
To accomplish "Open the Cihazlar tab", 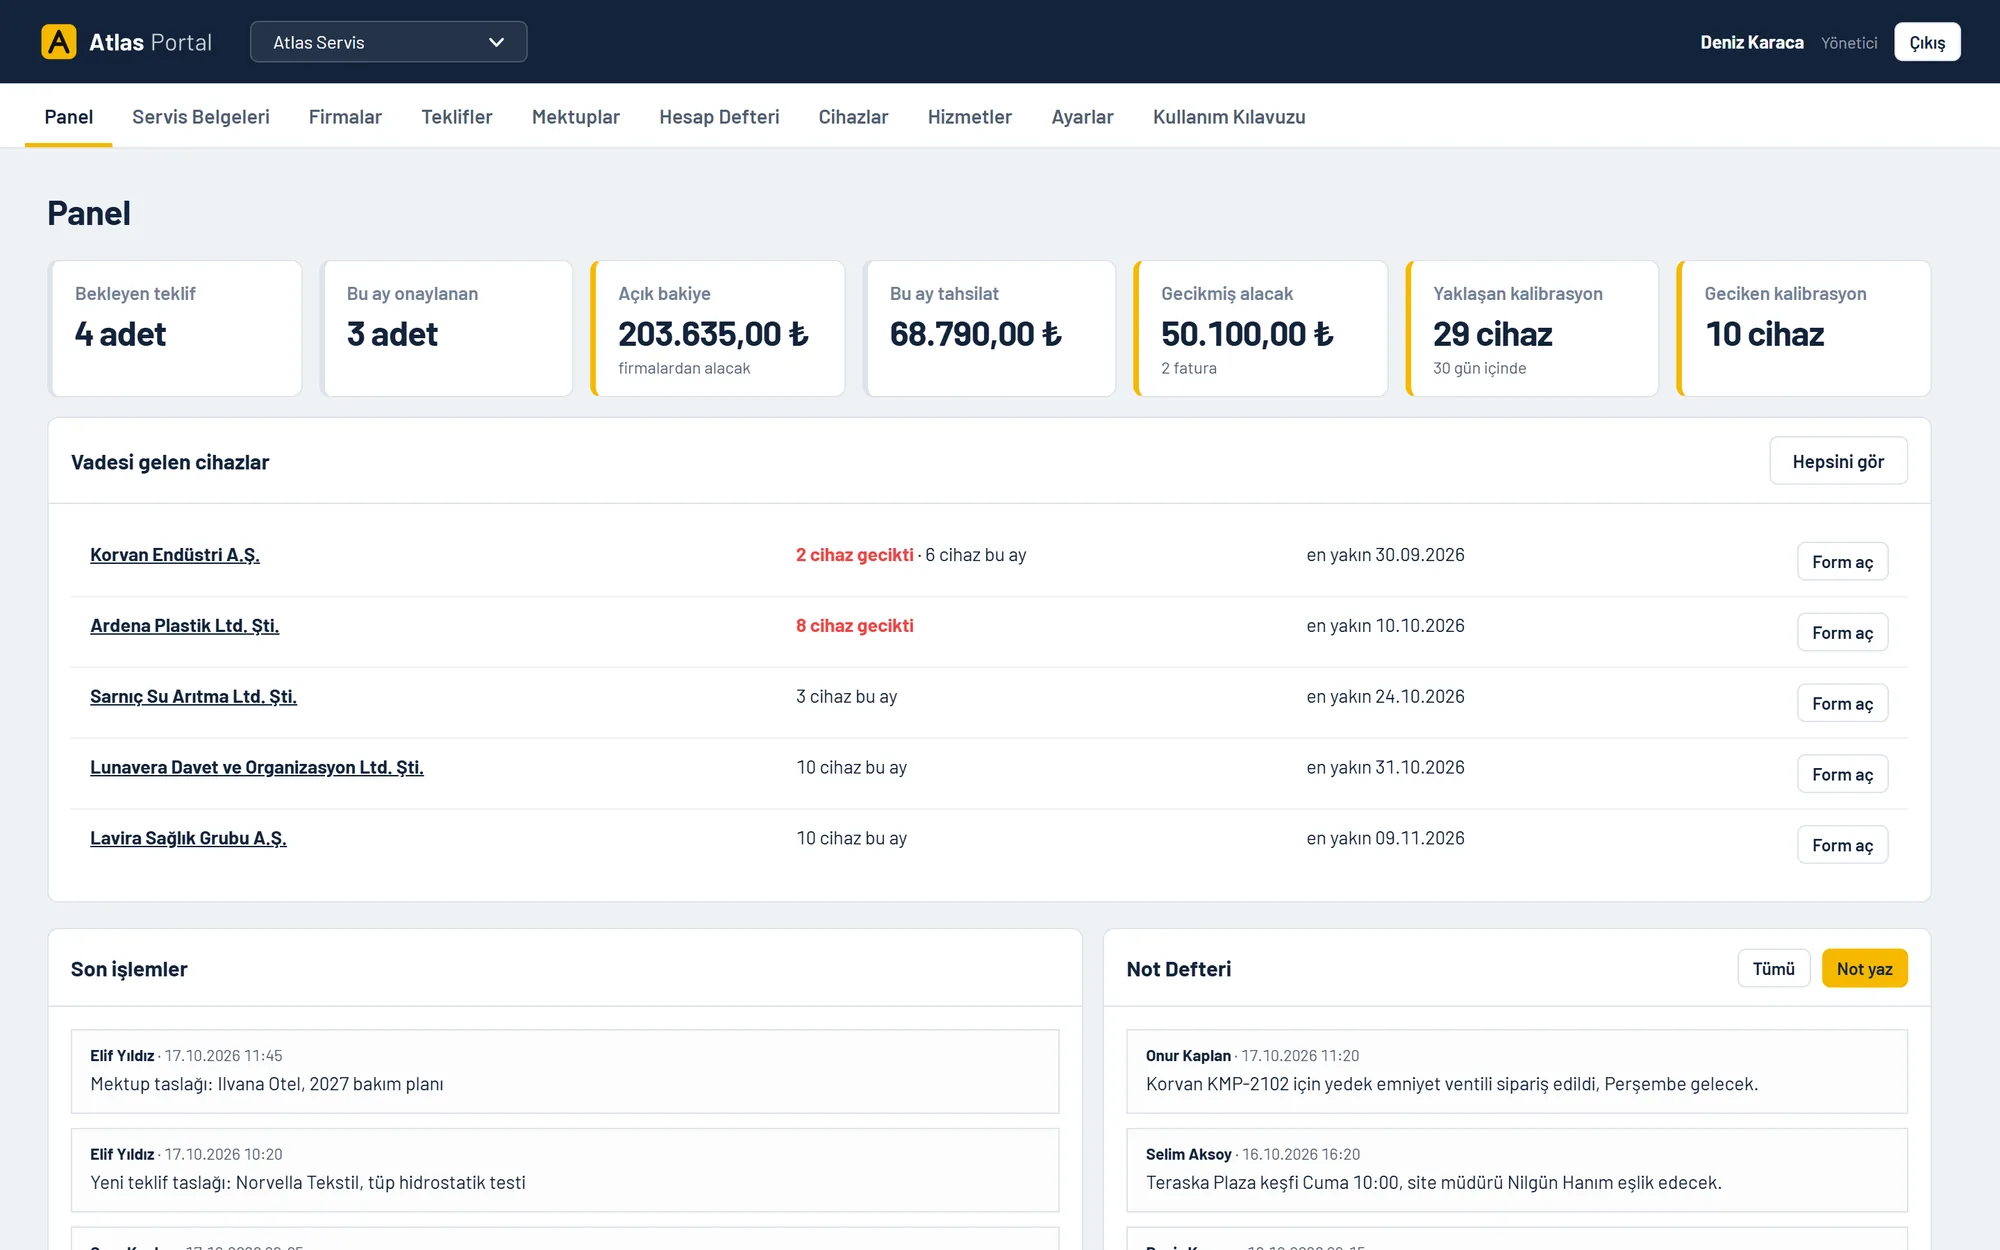I will point(853,117).
